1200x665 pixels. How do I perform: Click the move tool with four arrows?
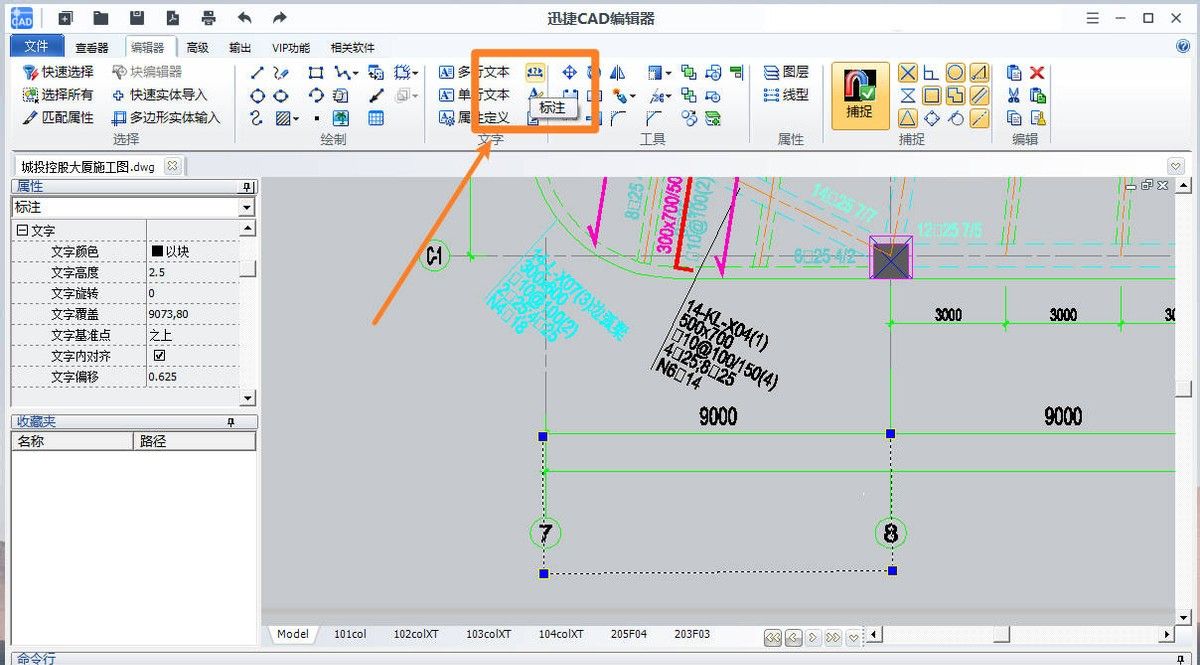tap(569, 72)
